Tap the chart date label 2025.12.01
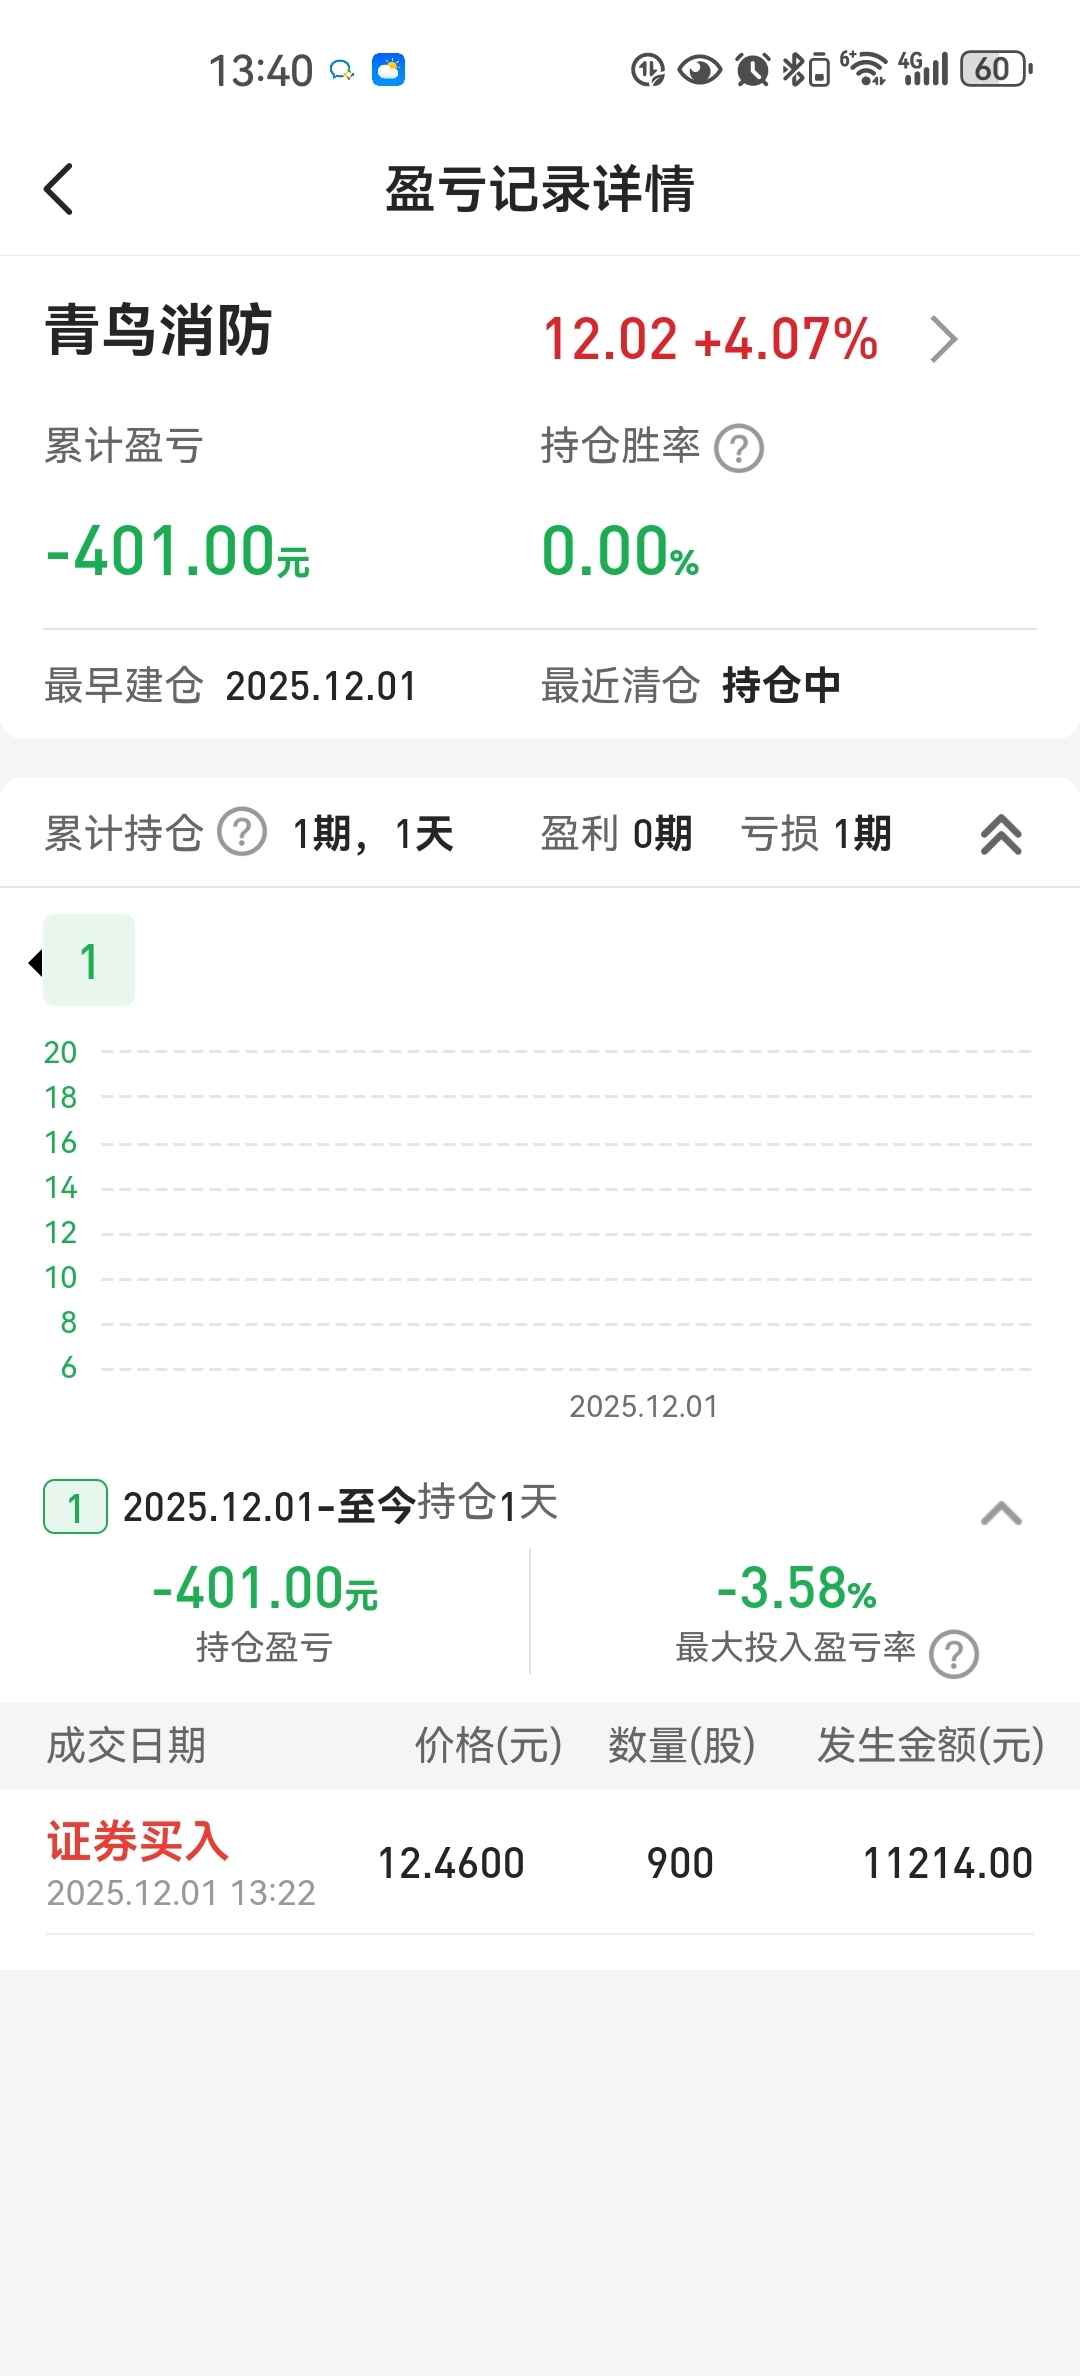Viewport: 1080px width, 2376px height. 643,1407
